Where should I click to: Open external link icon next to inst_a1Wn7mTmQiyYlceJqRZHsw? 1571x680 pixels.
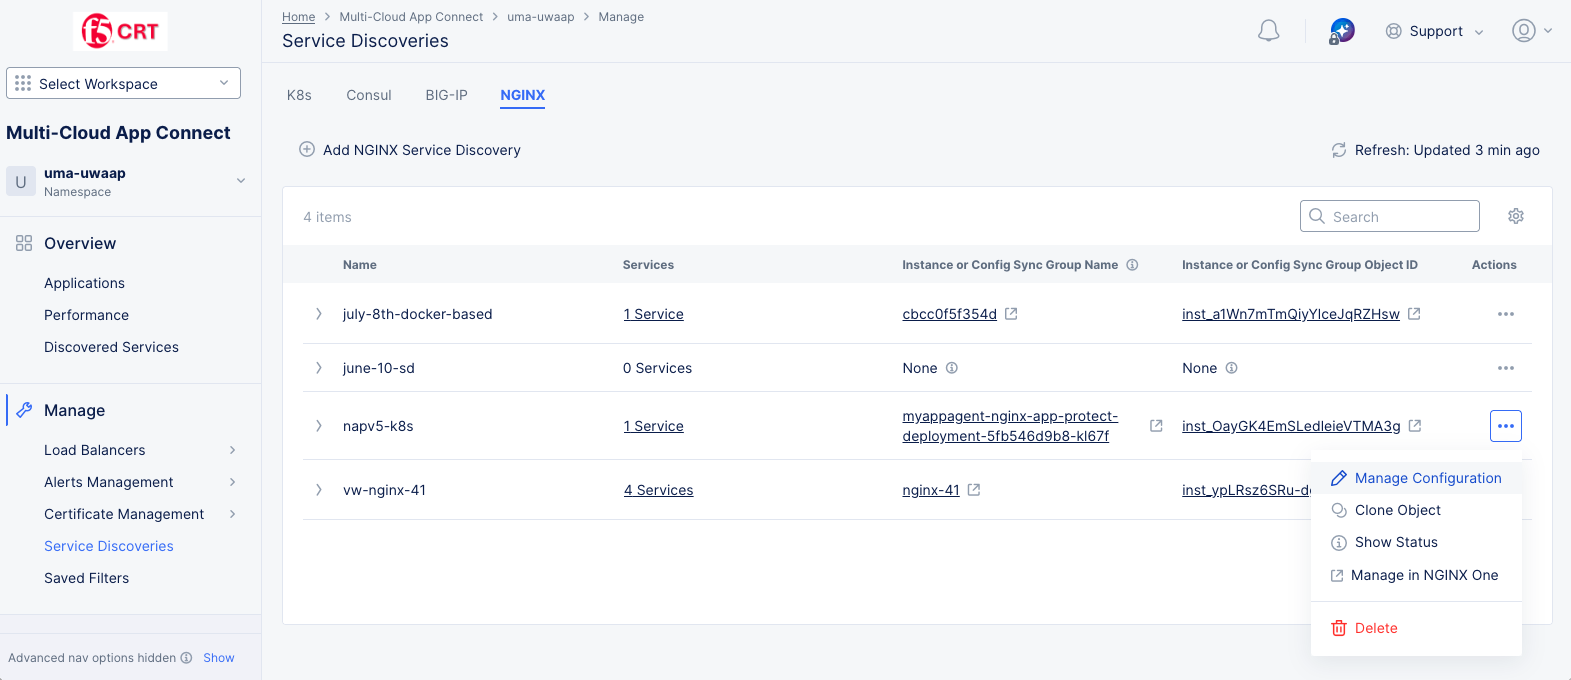click(1414, 314)
